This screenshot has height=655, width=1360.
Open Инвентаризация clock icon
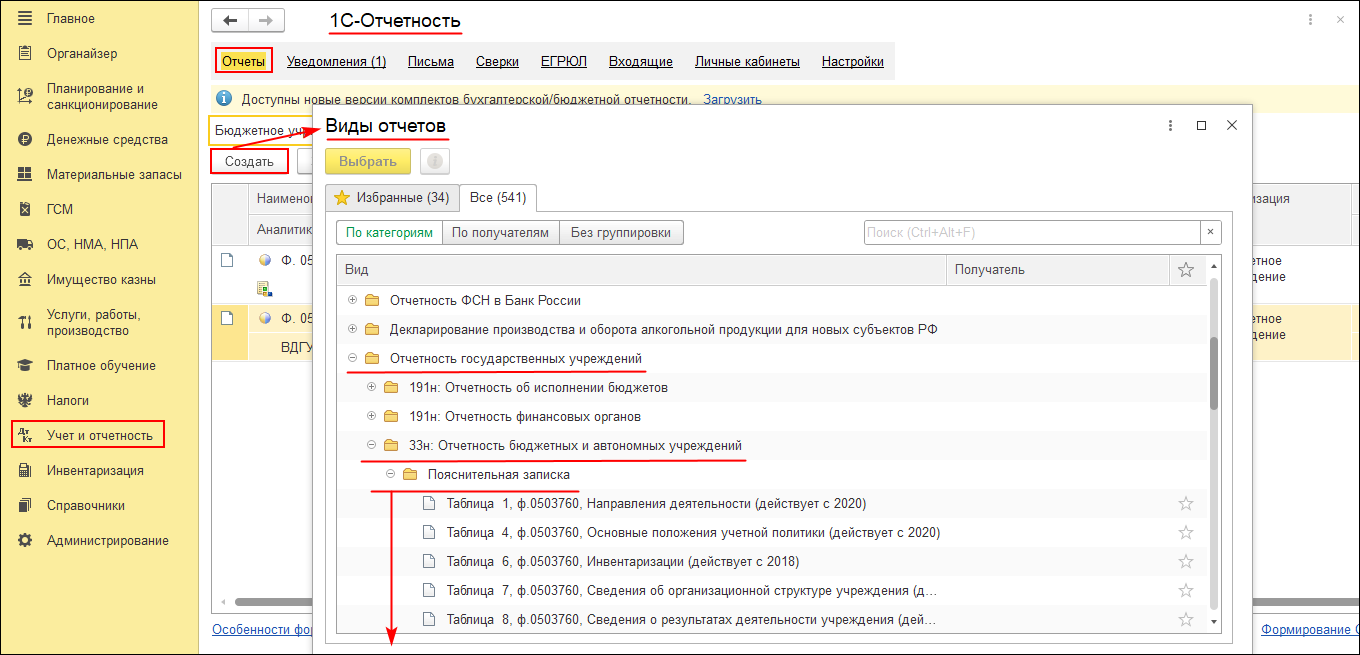pos(25,471)
